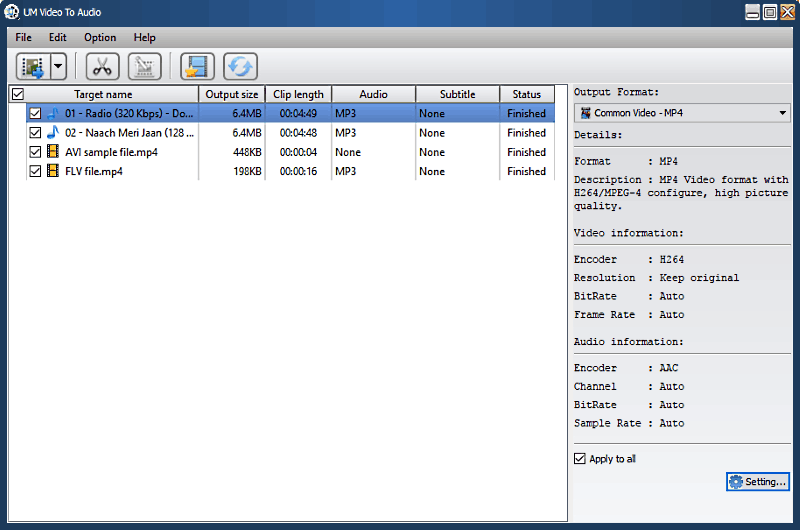Uncheck the FLV file.mp4 checkbox

point(35,171)
